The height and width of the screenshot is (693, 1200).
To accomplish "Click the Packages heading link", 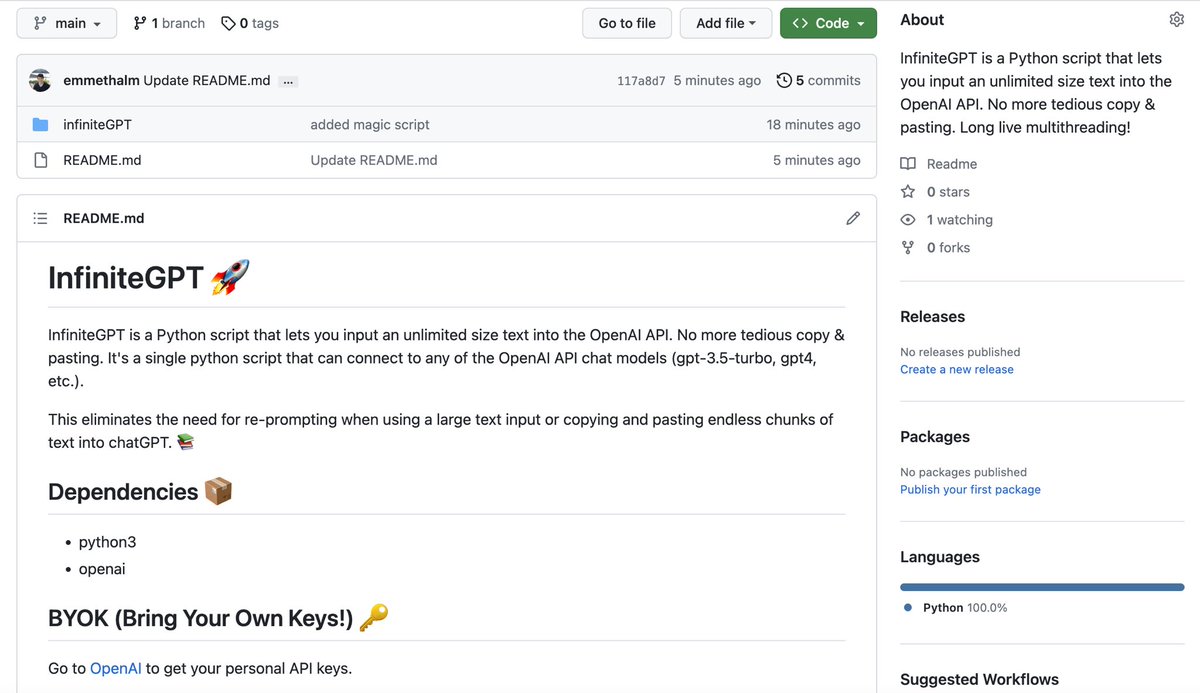I will (935, 437).
